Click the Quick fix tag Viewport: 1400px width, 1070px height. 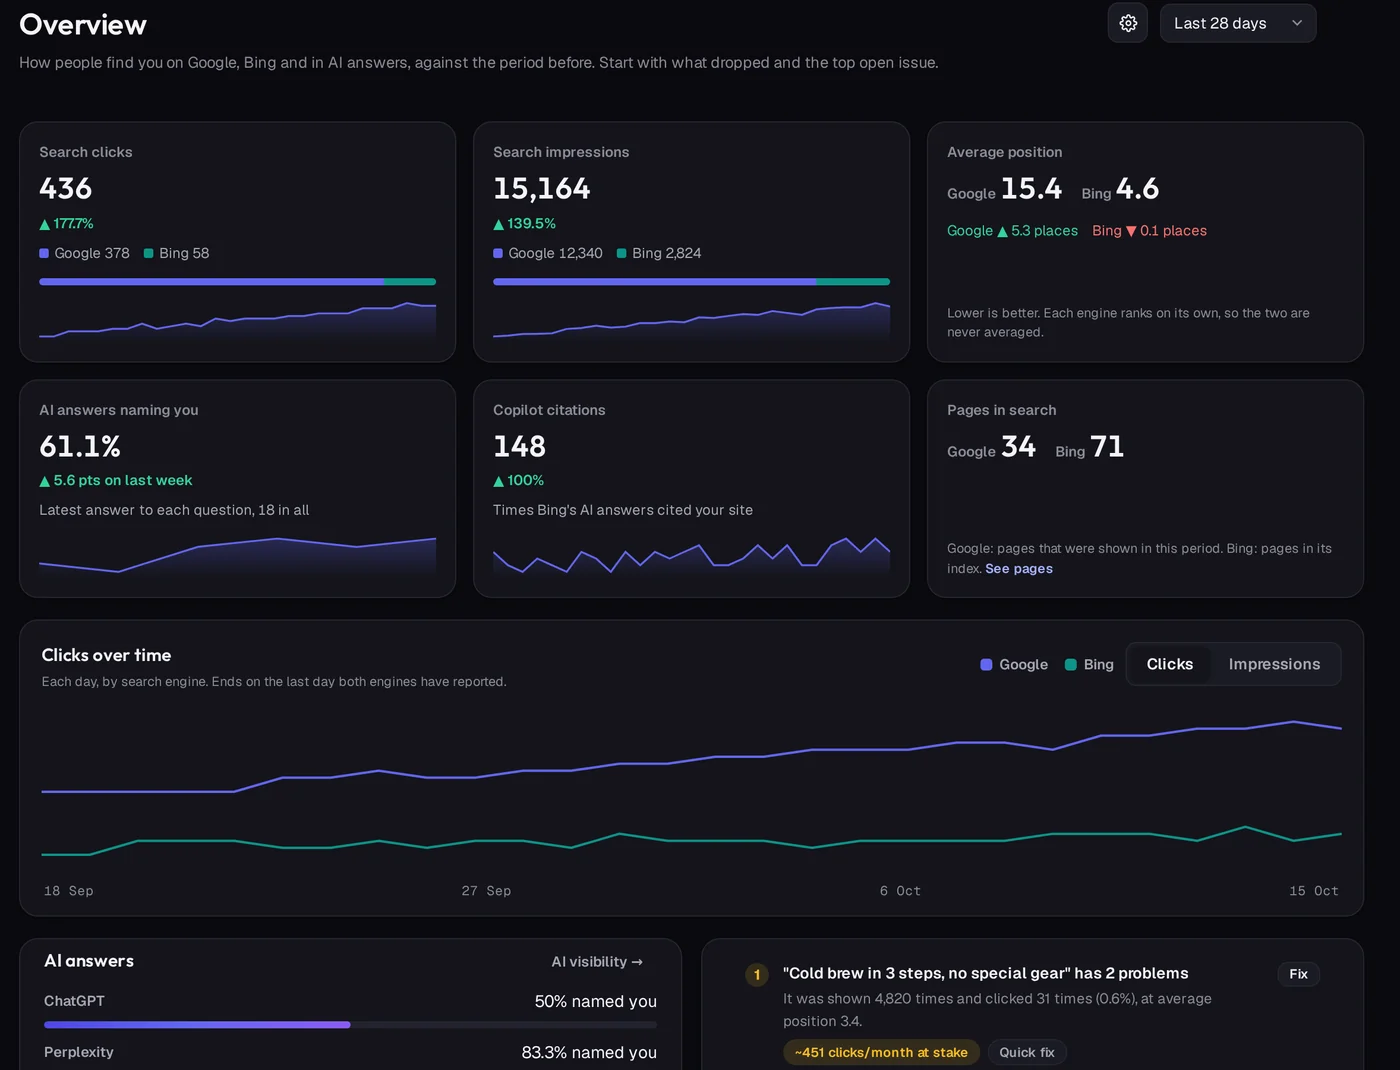click(x=1027, y=1052)
